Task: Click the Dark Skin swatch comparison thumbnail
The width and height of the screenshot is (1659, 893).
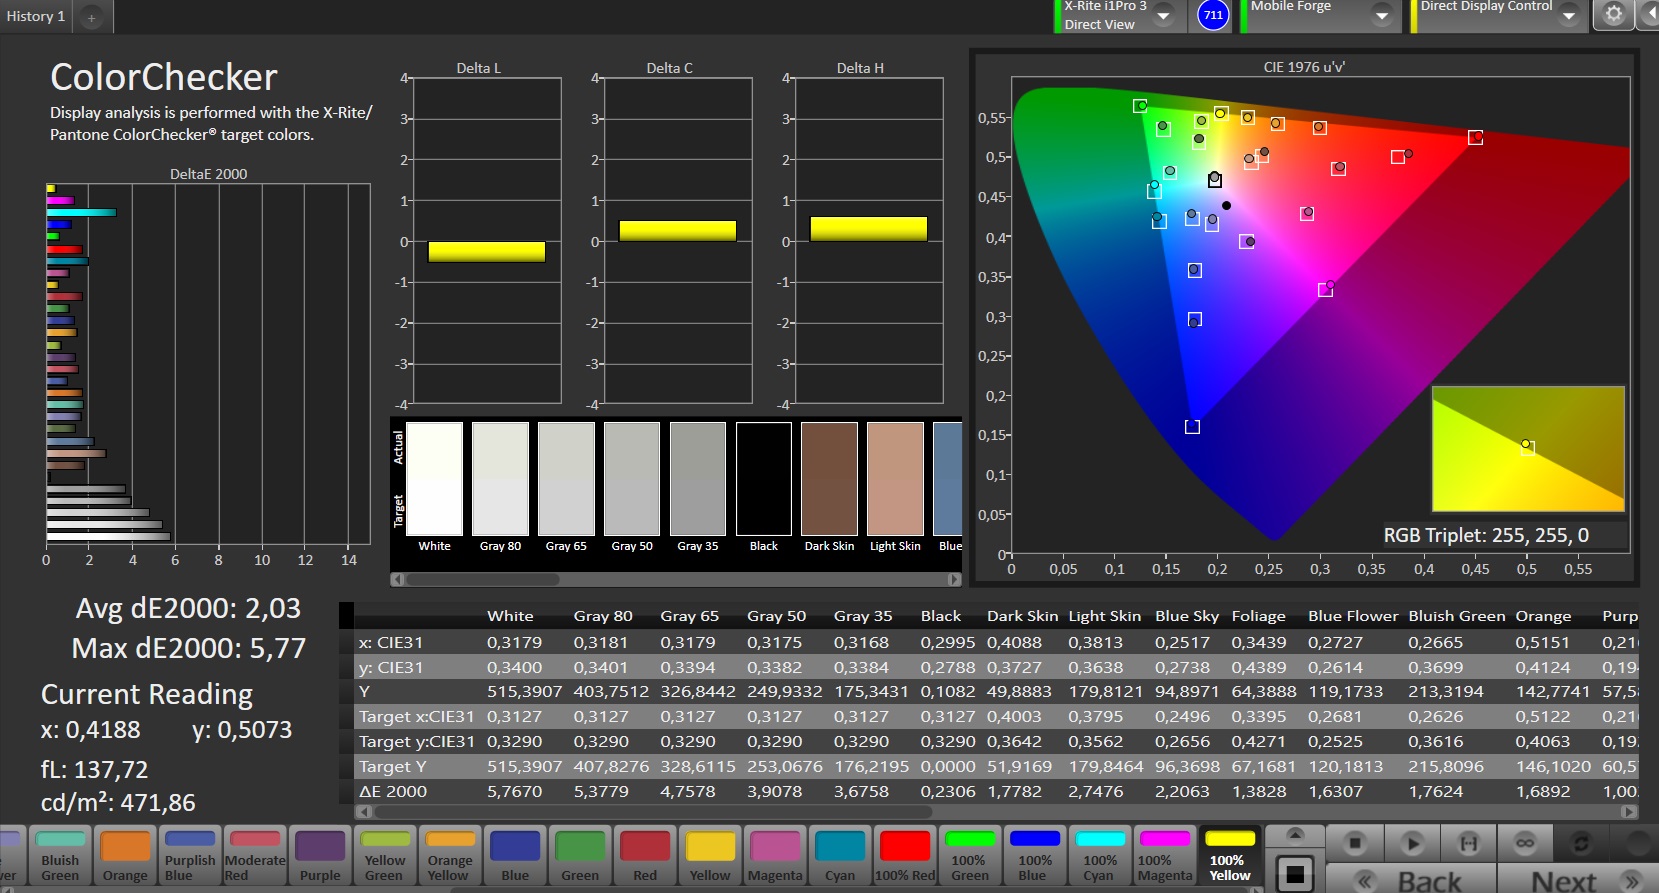Action: (829, 480)
